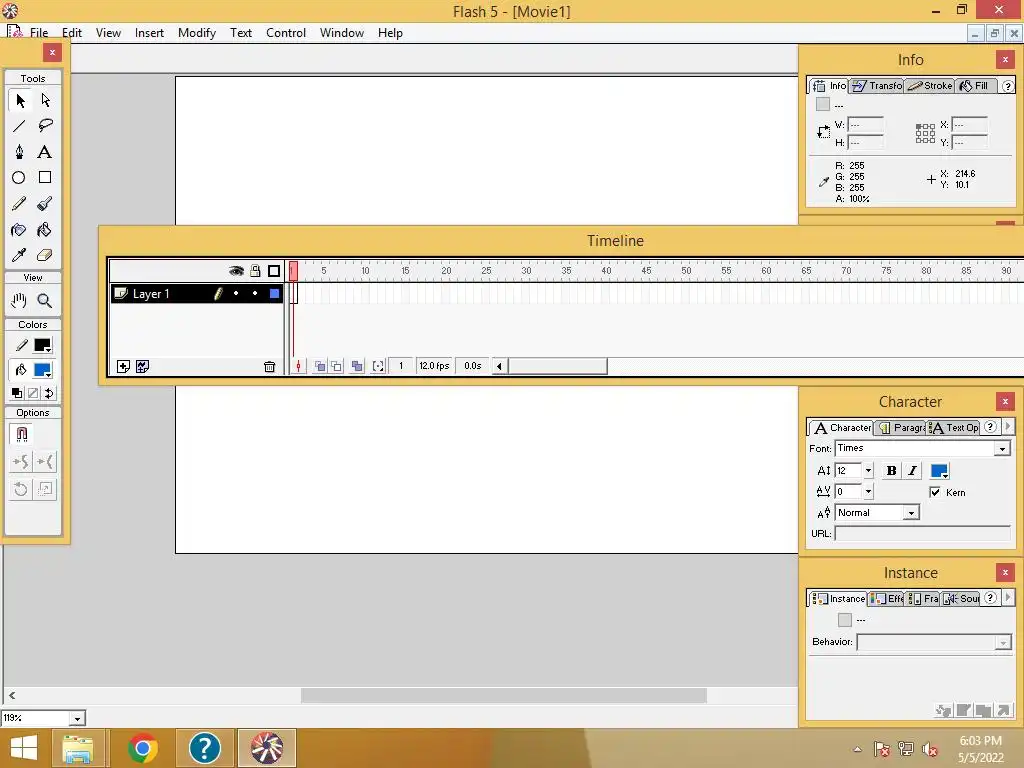
Task: Open the fill color swatch
Action: pos(42,371)
